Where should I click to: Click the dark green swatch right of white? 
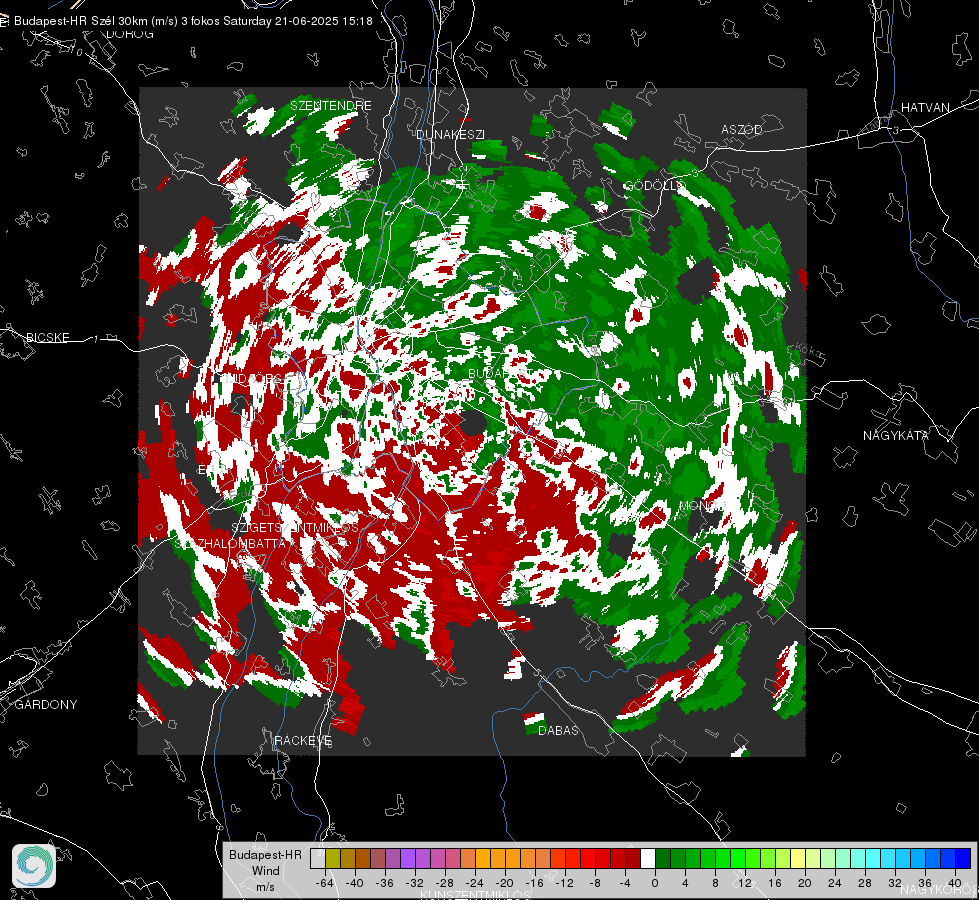click(x=662, y=859)
